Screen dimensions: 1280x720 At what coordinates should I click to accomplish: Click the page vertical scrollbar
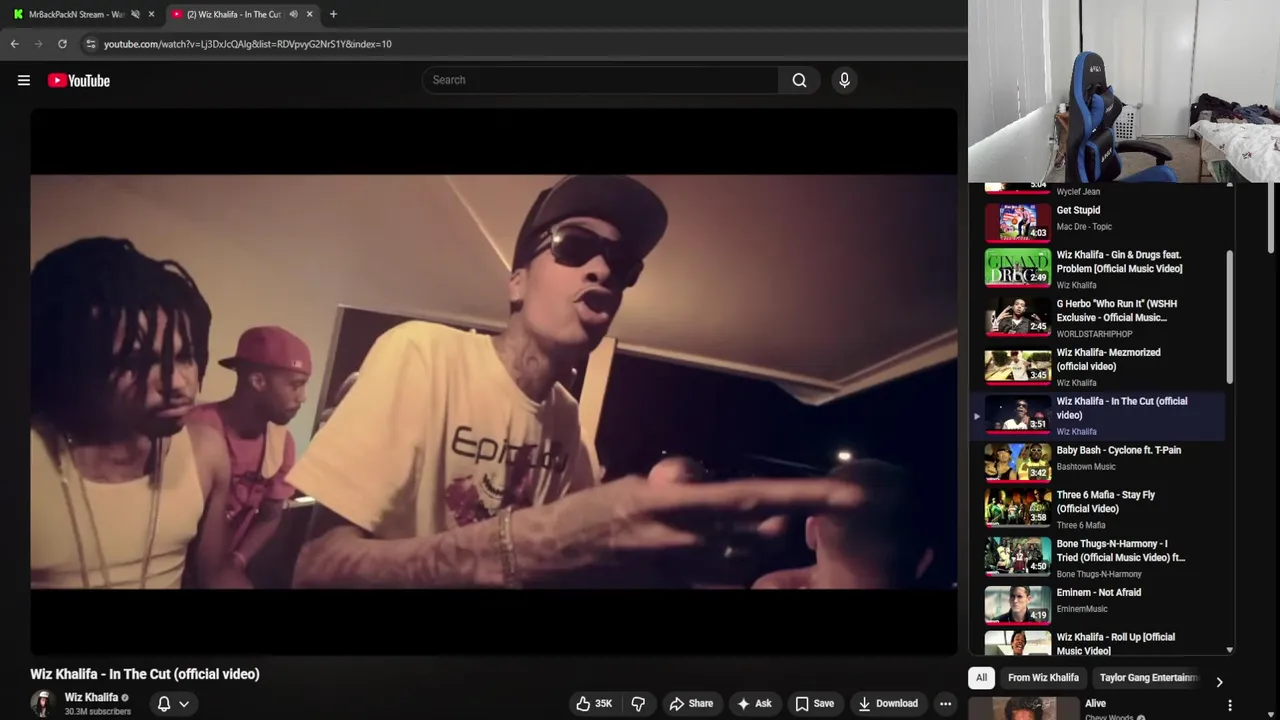[x=1272, y=217]
